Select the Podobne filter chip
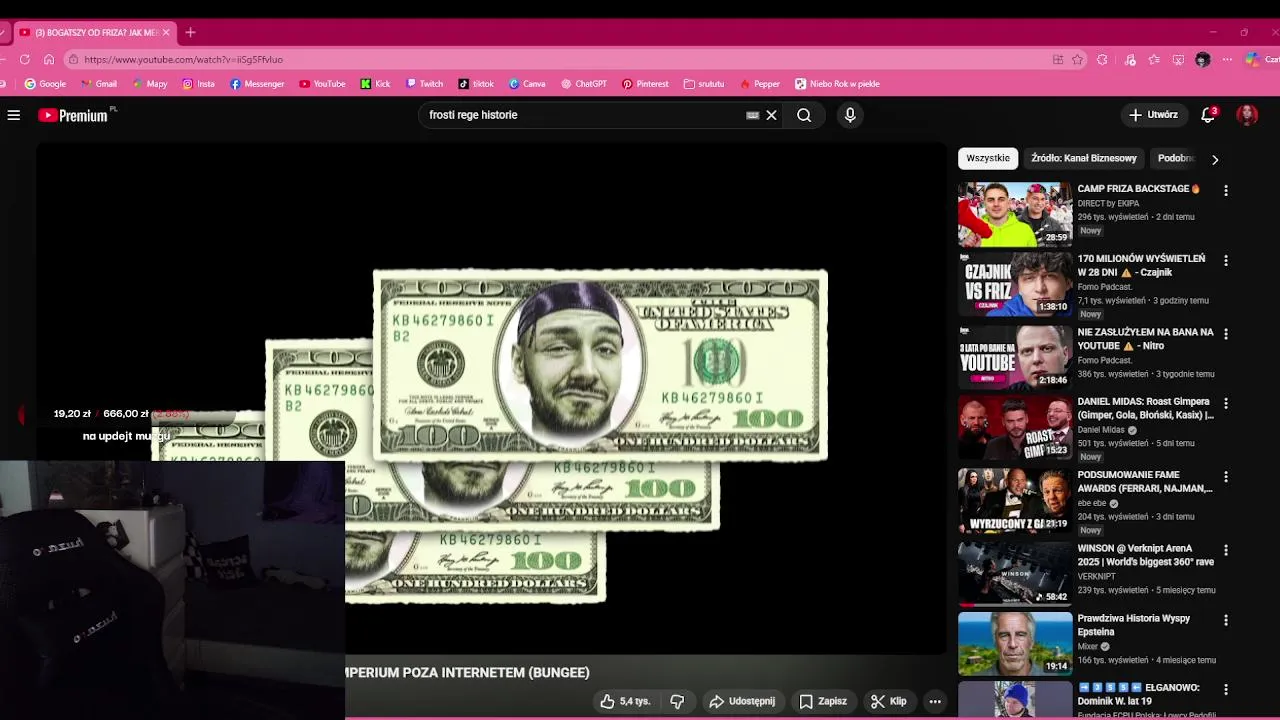Image resolution: width=1280 pixels, height=720 pixels. tap(1176, 158)
